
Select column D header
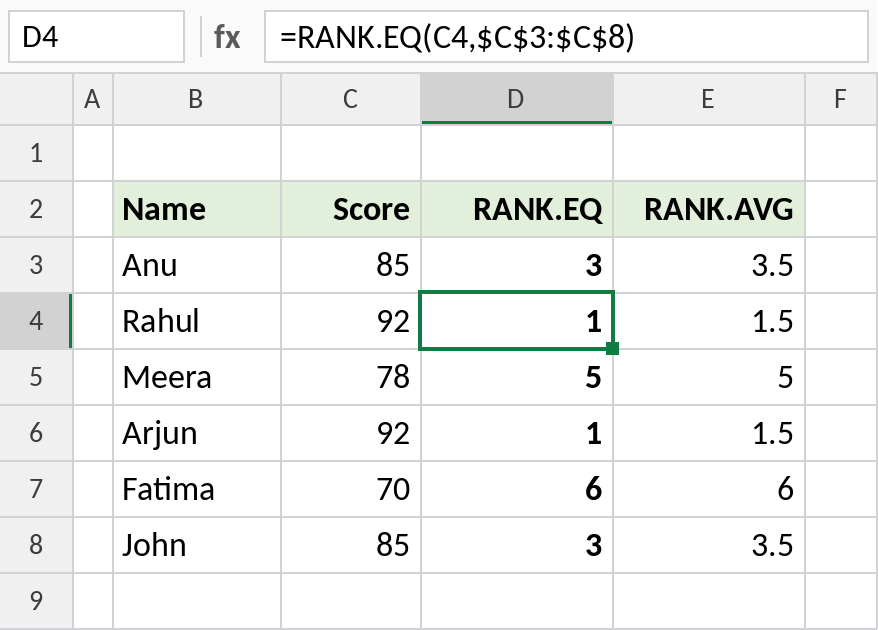click(x=517, y=99)
